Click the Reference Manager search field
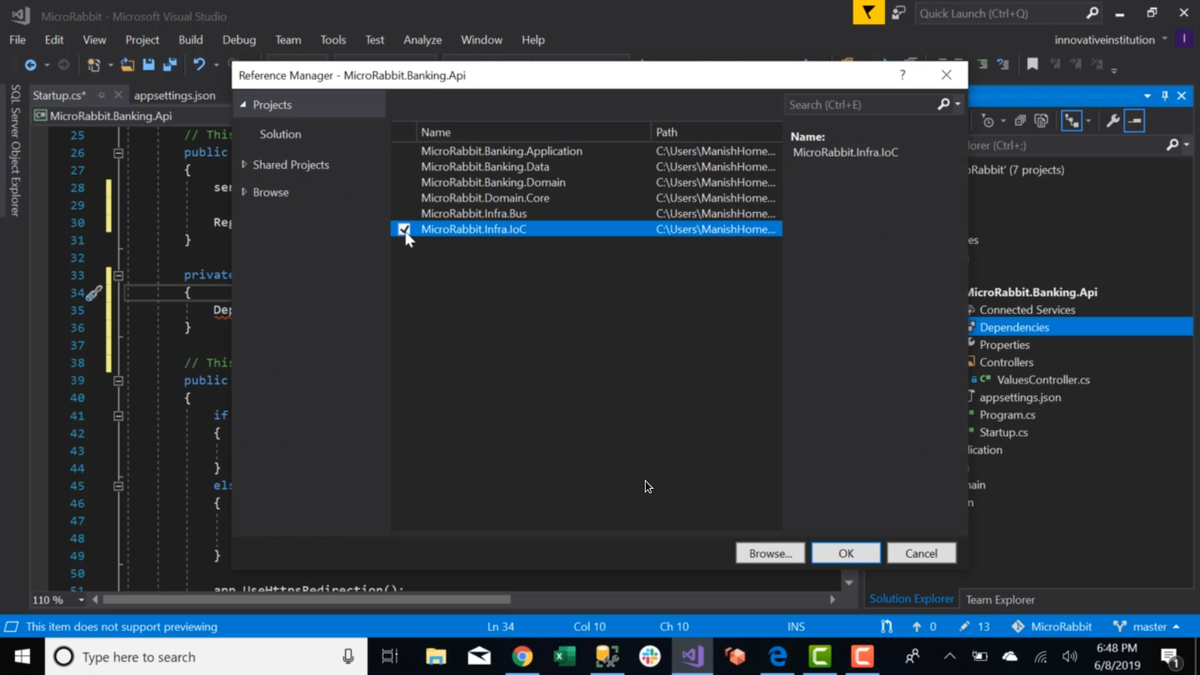The height and width of the screenshot is (675, 1200). pyautogui.click(x=861, y=104)
